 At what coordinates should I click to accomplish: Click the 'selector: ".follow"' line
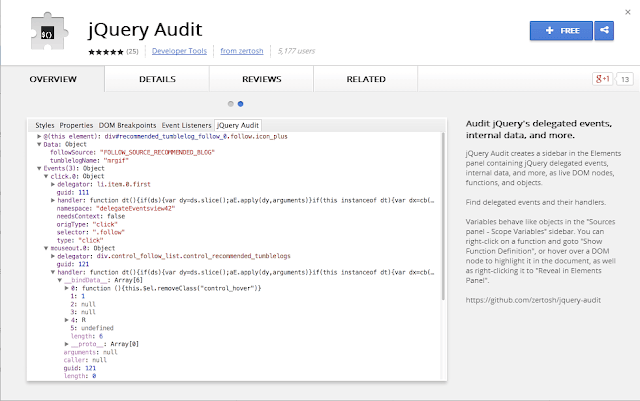tap(91, 232)
